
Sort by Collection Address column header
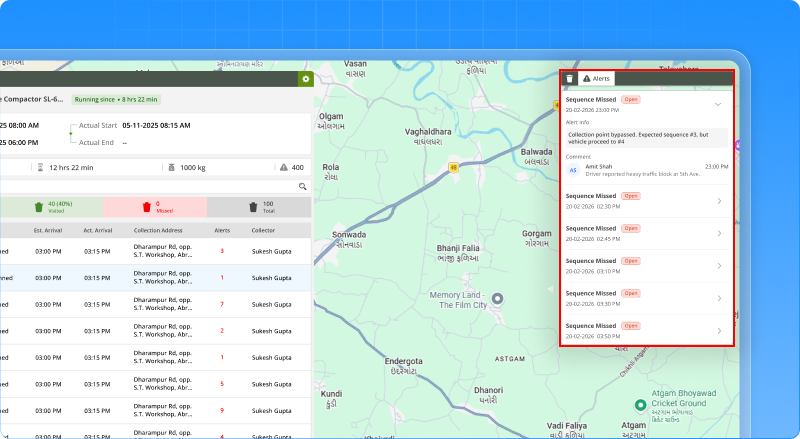coord(157,231)
